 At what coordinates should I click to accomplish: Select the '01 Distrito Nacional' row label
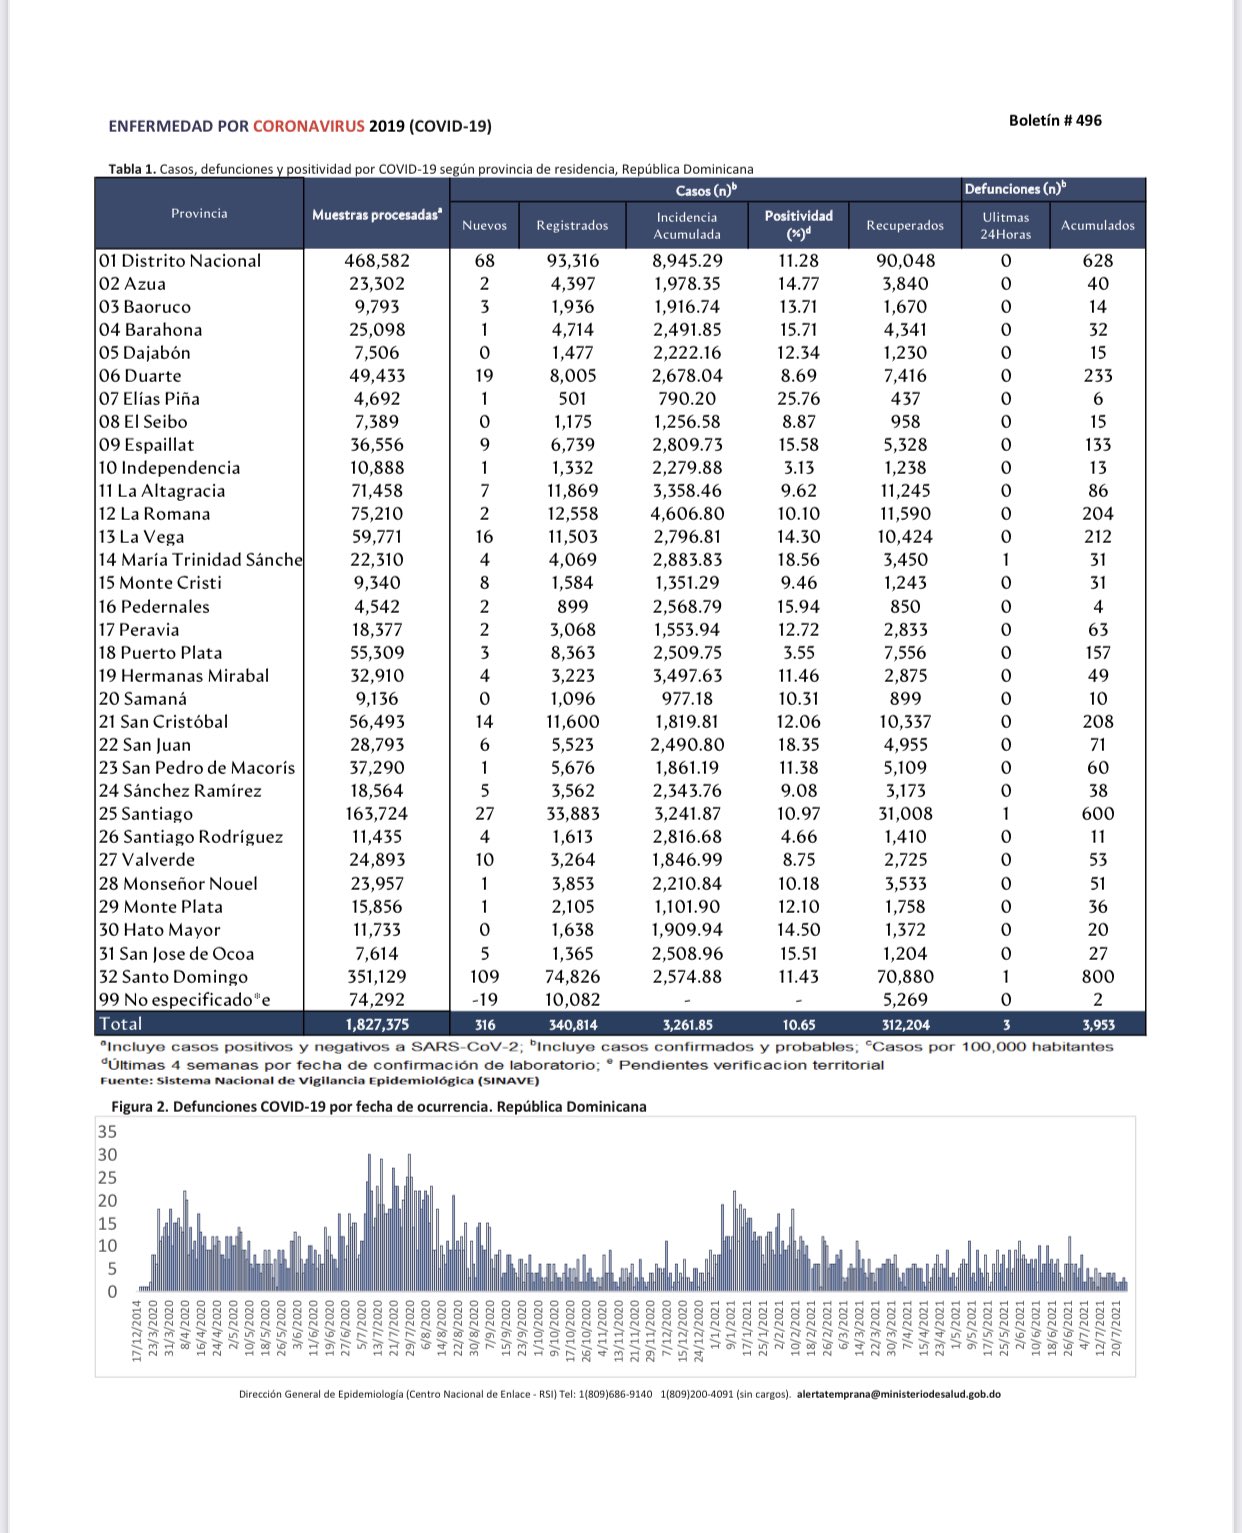coord(180,260)
